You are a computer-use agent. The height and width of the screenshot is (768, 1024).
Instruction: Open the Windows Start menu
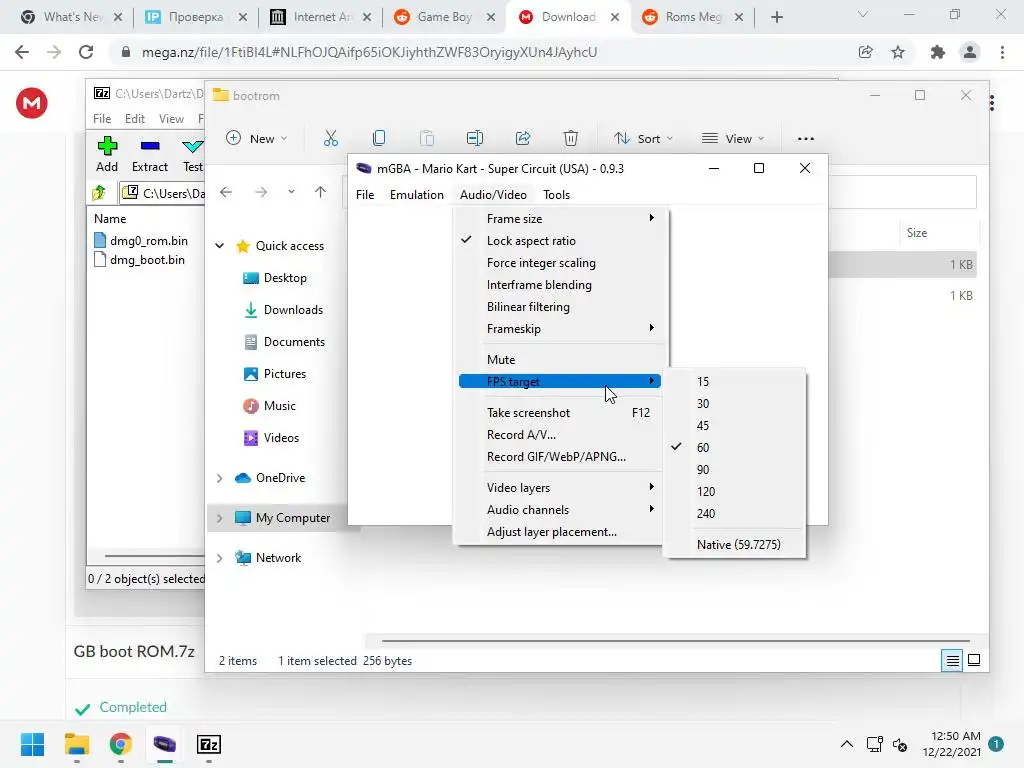coord(32,744)
